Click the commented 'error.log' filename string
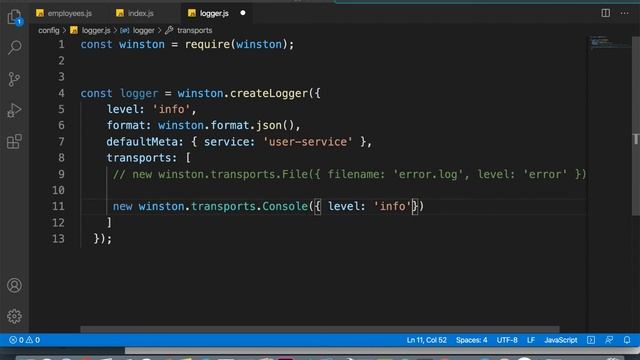640x360 pixels. (428, 174)
